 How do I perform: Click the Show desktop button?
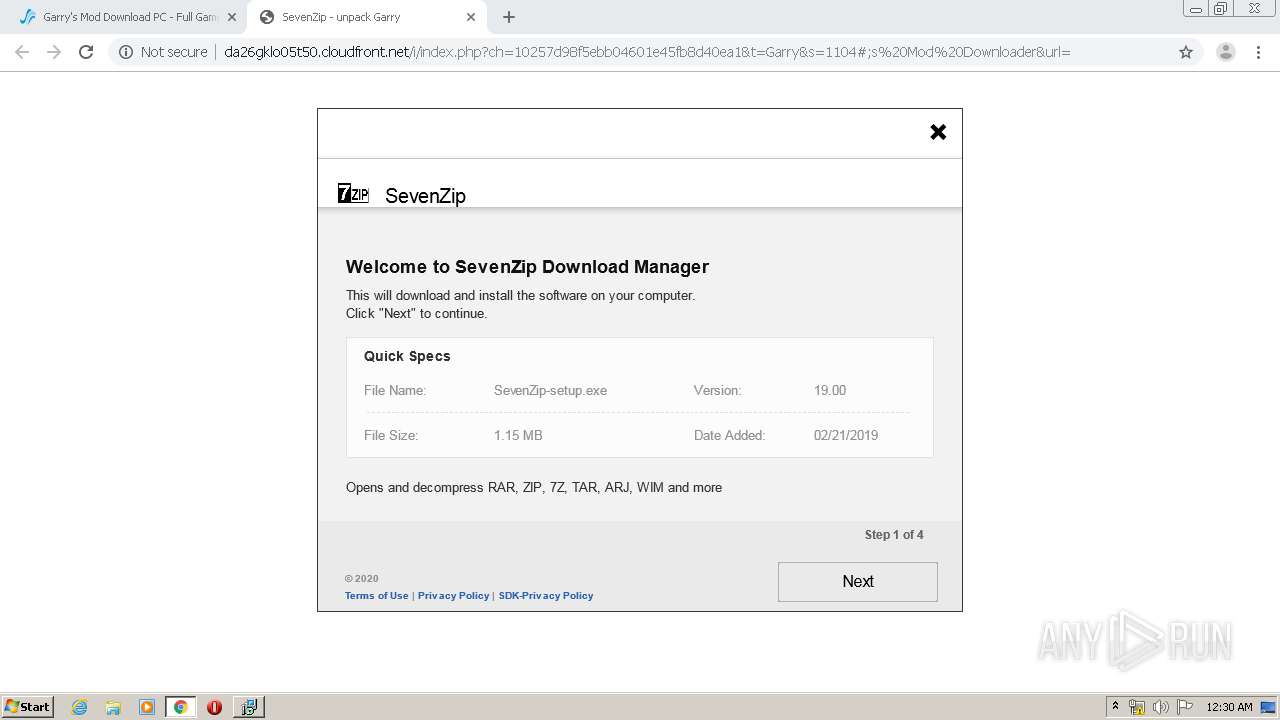tap(1269, 707)
